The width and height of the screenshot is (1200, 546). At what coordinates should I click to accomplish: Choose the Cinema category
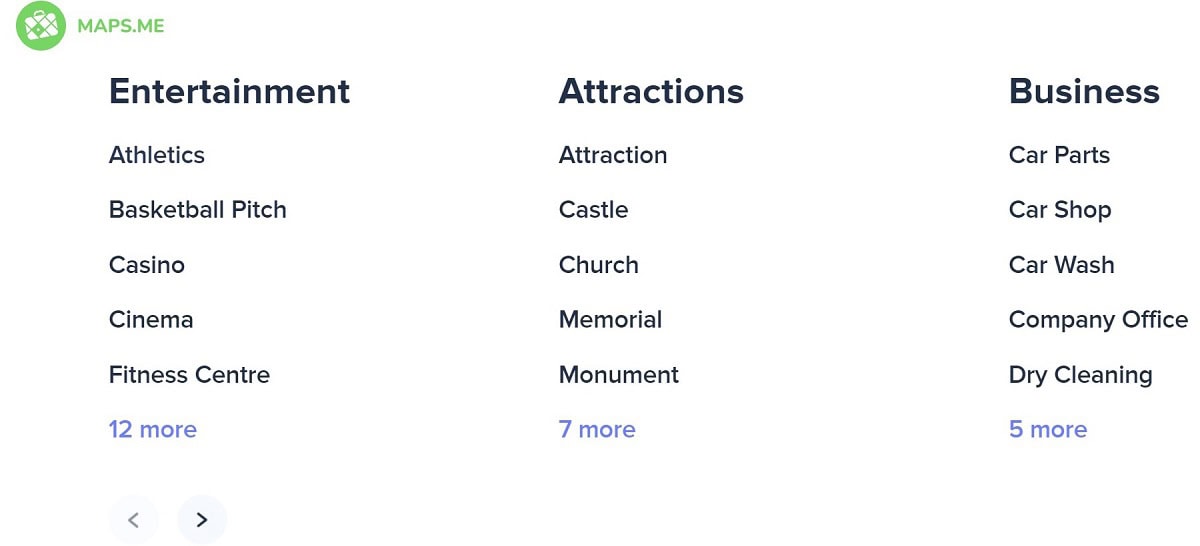pos(151,320)
